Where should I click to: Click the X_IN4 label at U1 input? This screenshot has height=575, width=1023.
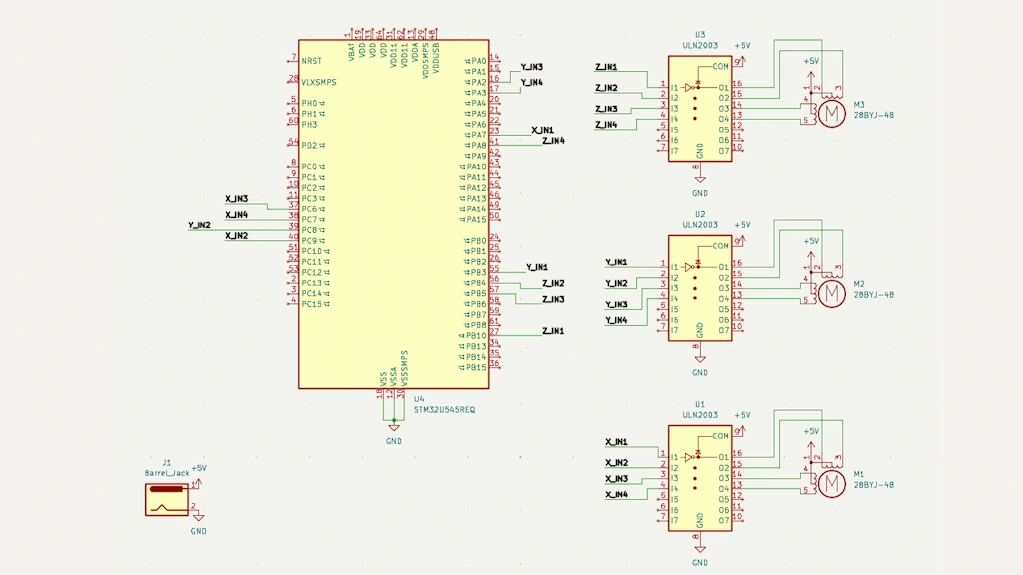coord(617,495)
